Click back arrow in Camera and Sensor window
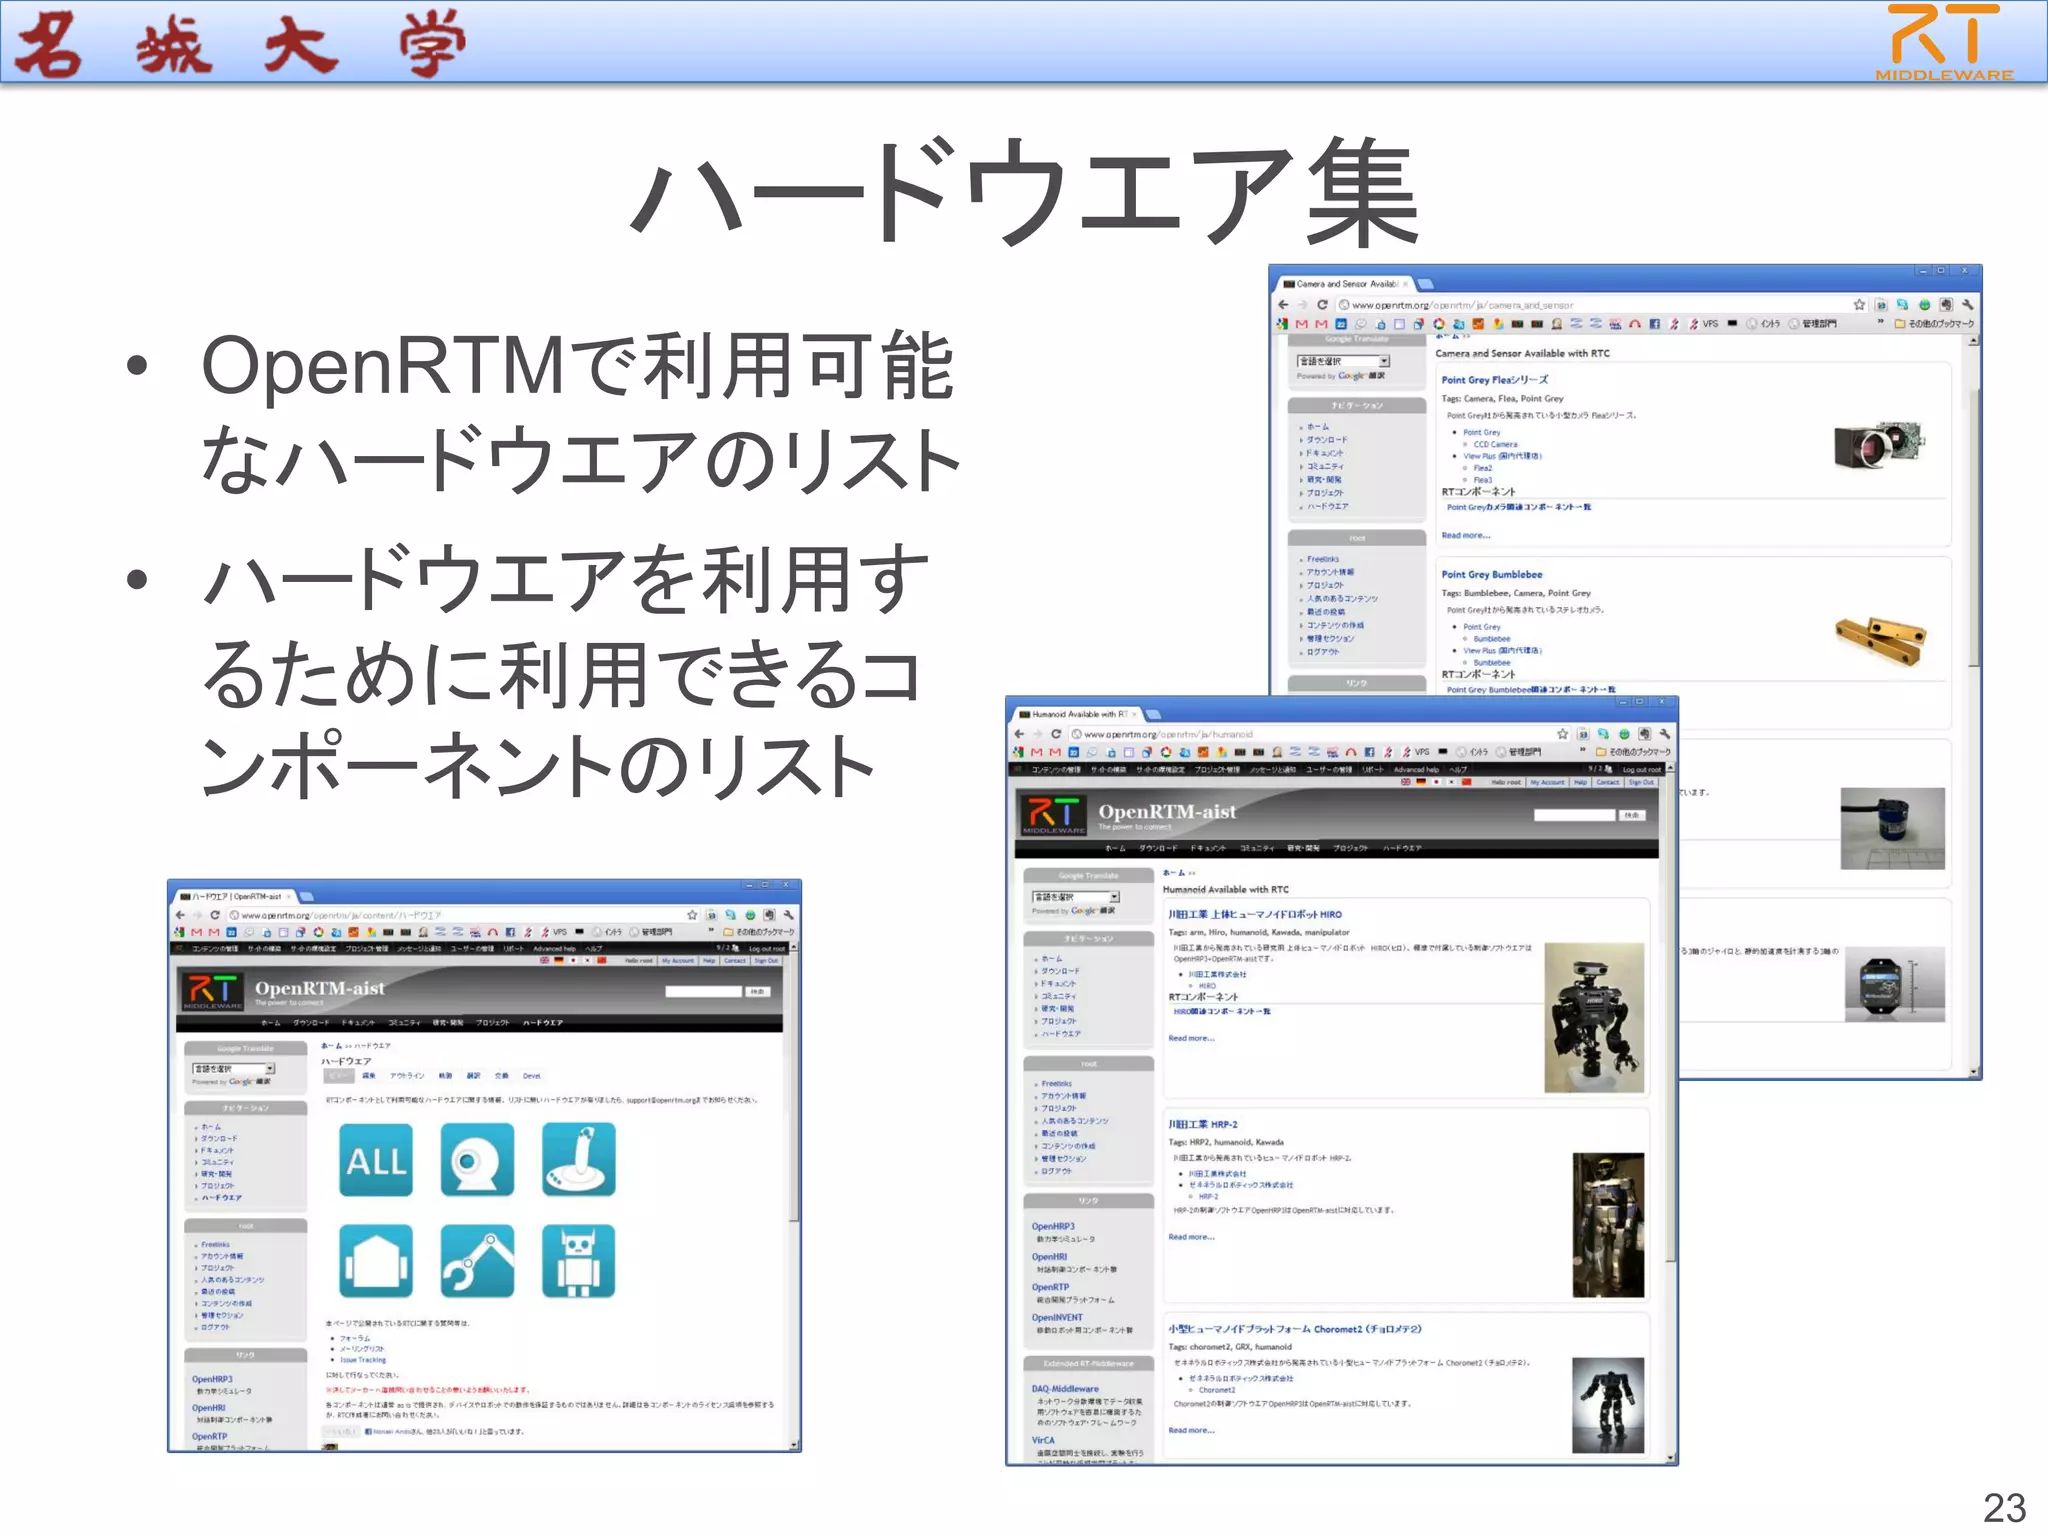Screen dimensions: 2048x1536 click(1283, 305)
